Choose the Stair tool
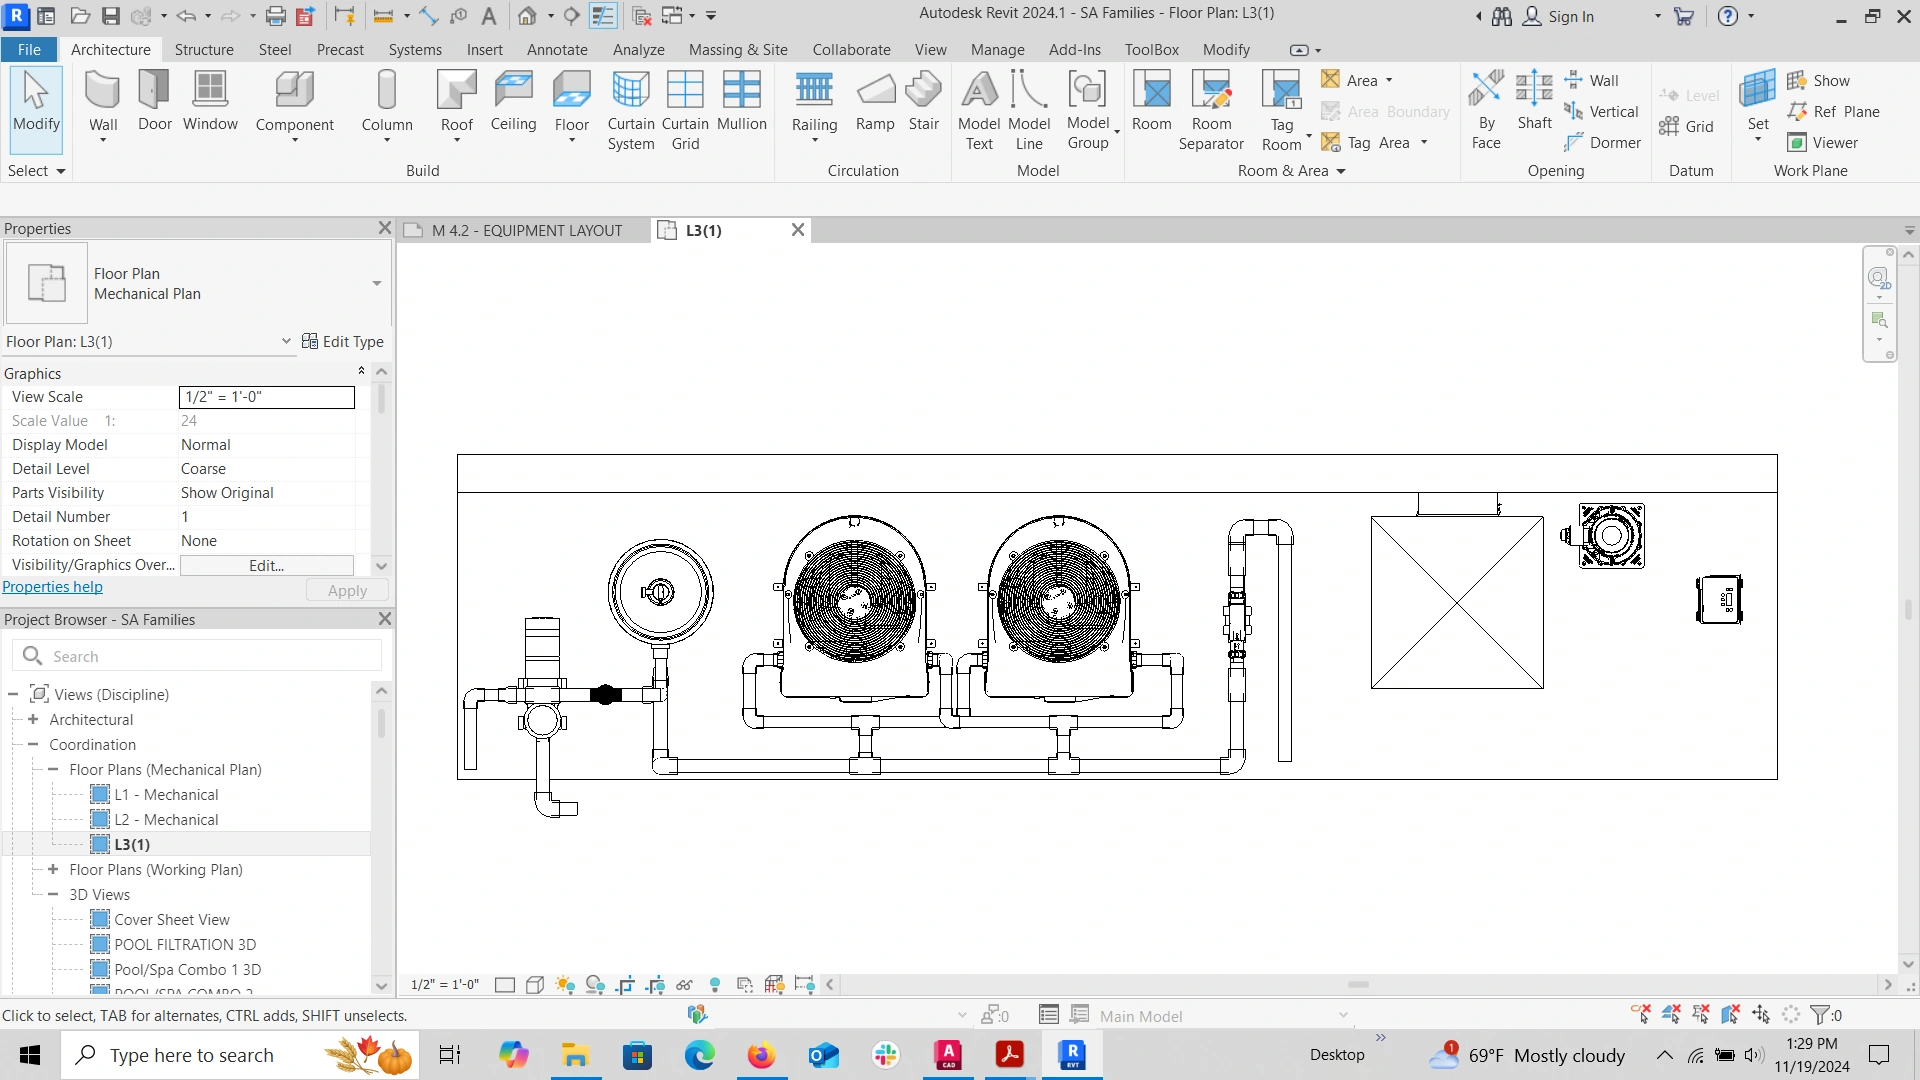Image resolution: width=1920 pixels, height=1080 pixels. [x=924, y=101]
